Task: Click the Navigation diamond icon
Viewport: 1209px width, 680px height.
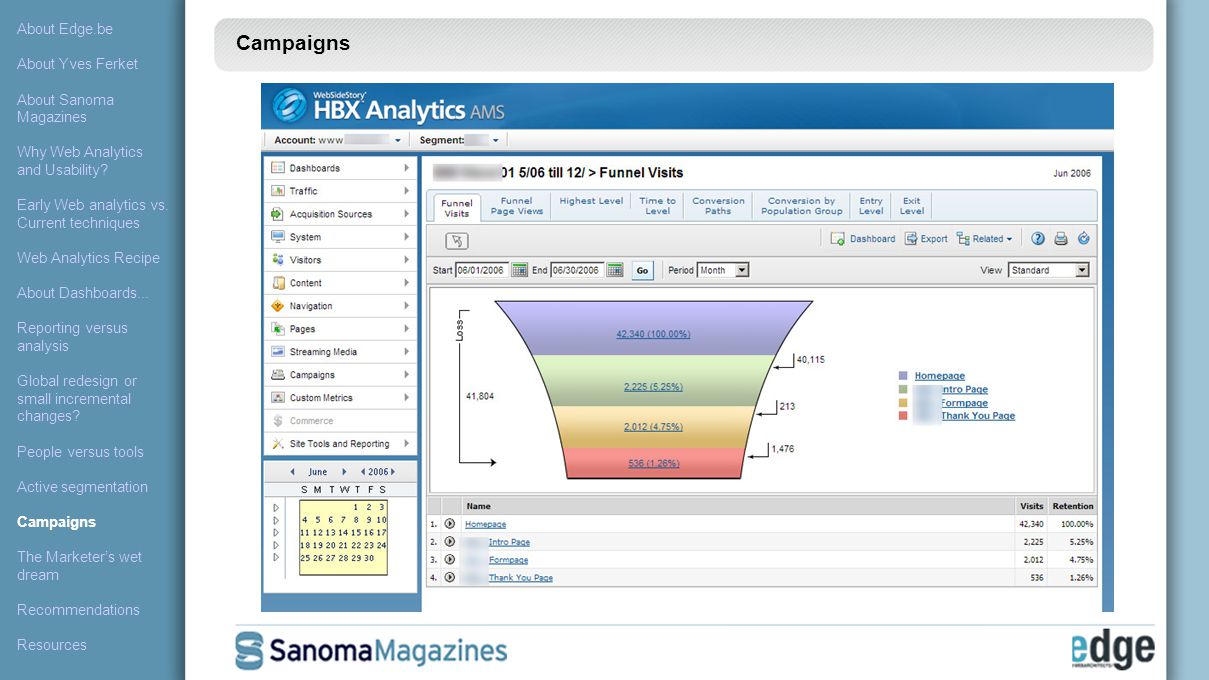Action: [278, 306]
